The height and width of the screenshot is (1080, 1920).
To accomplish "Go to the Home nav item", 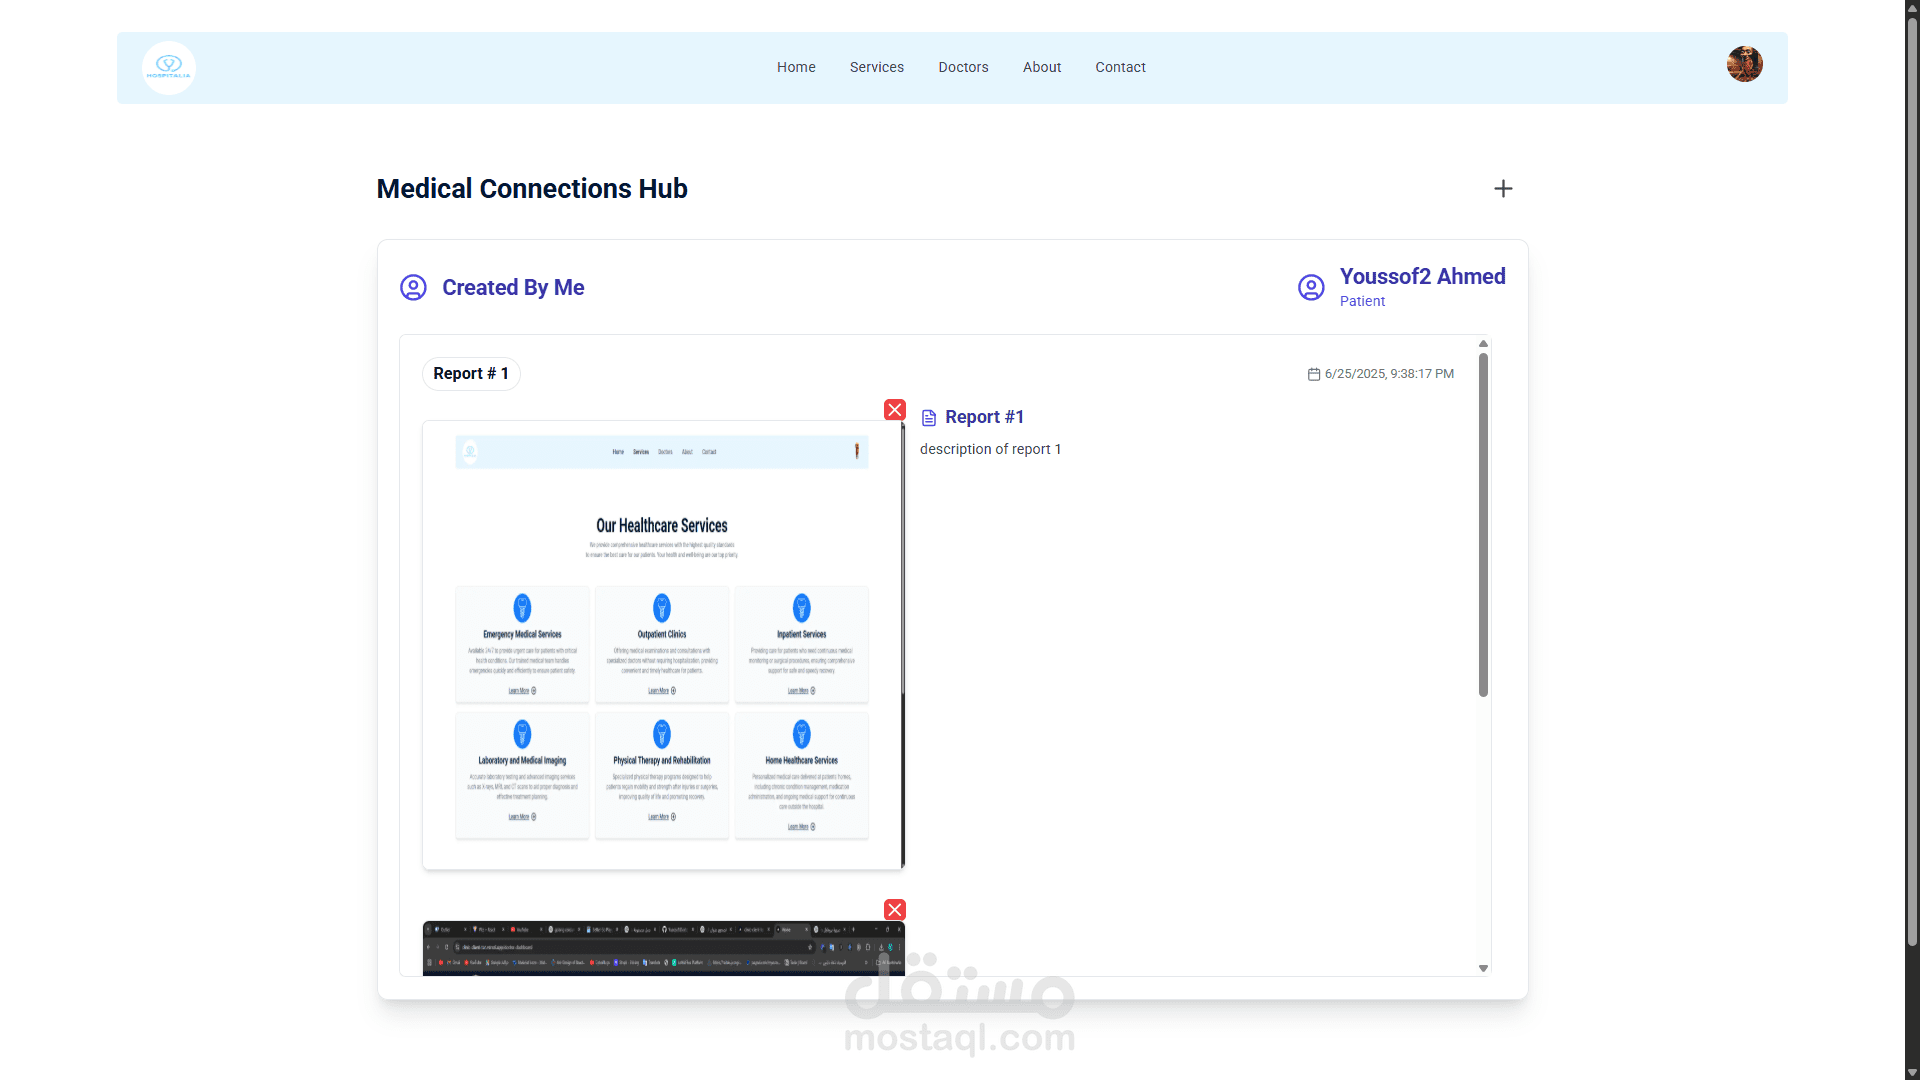I will click(x=796, y=67).
